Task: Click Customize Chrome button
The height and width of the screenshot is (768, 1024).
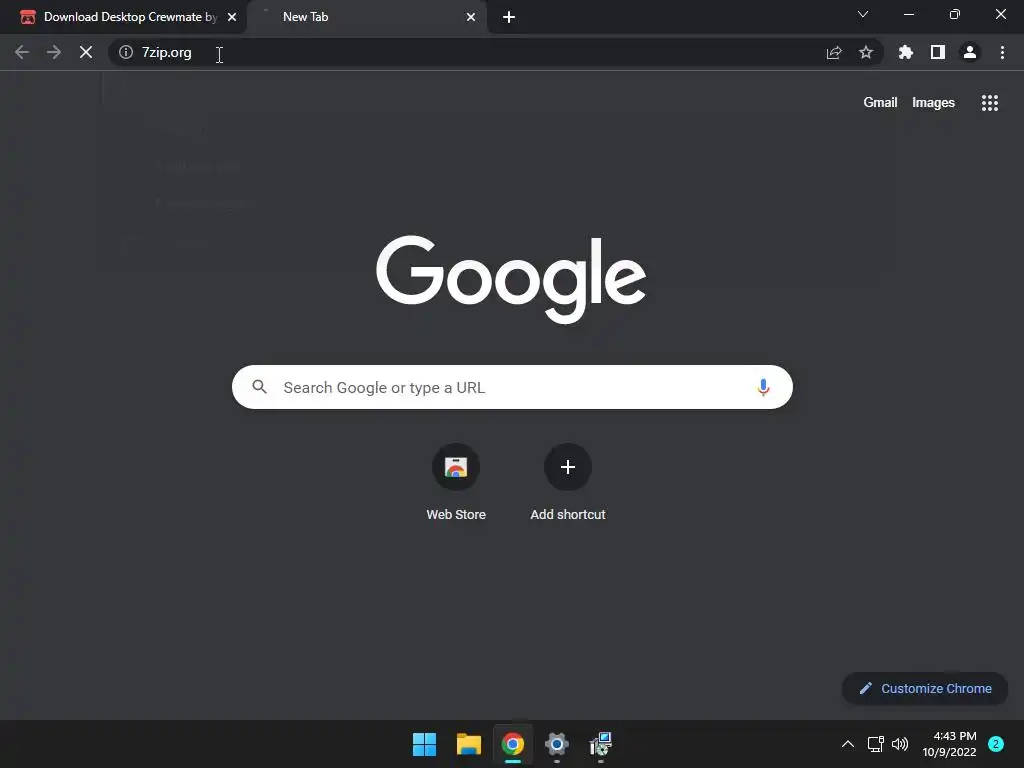Action: coord(925,688)
